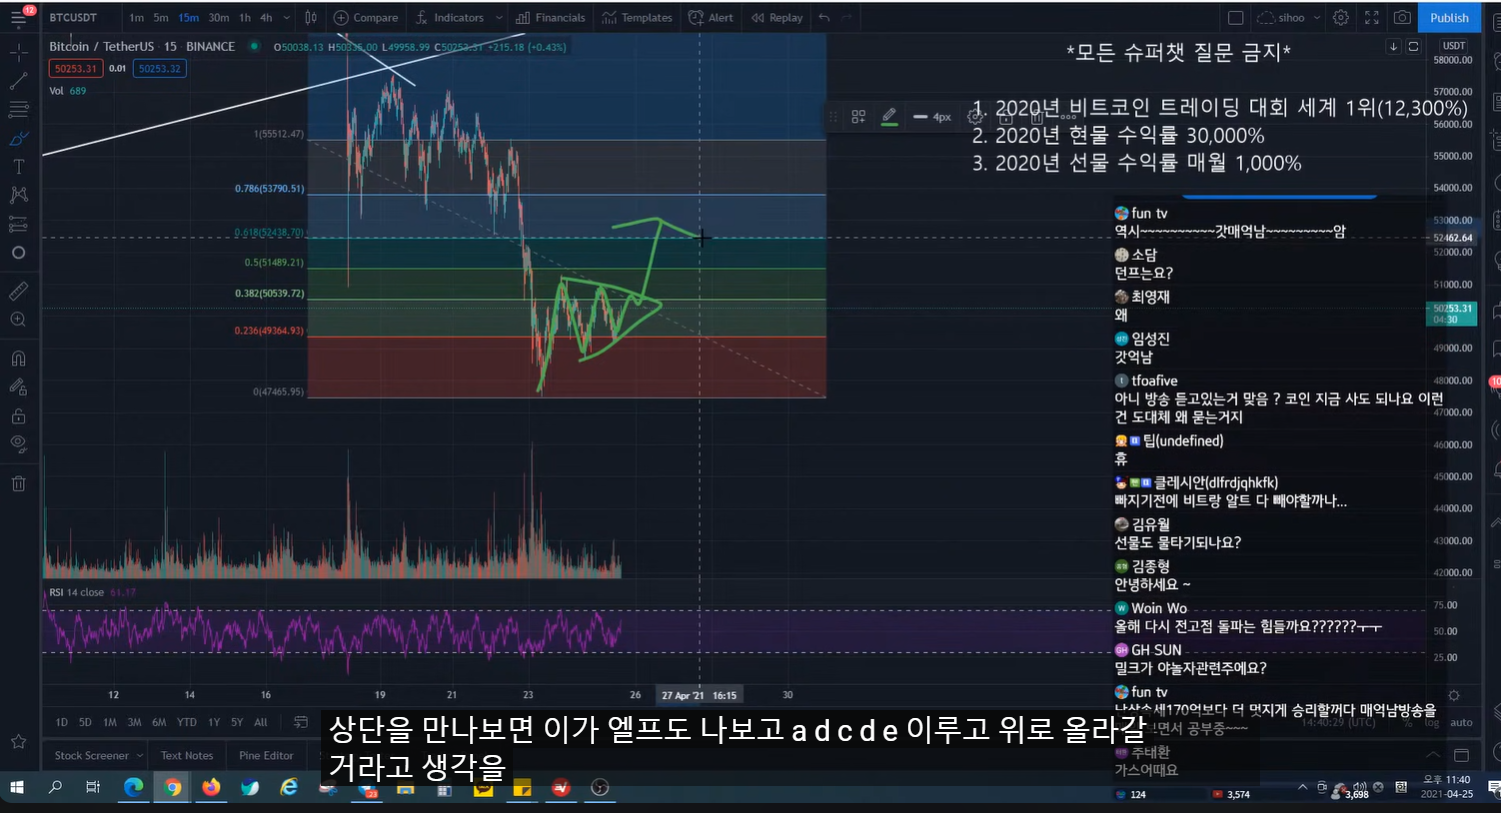This screenshot has width=1501, height=813.
Task: Switch to the 4h timeframe
Action: (x=266, y=18)
